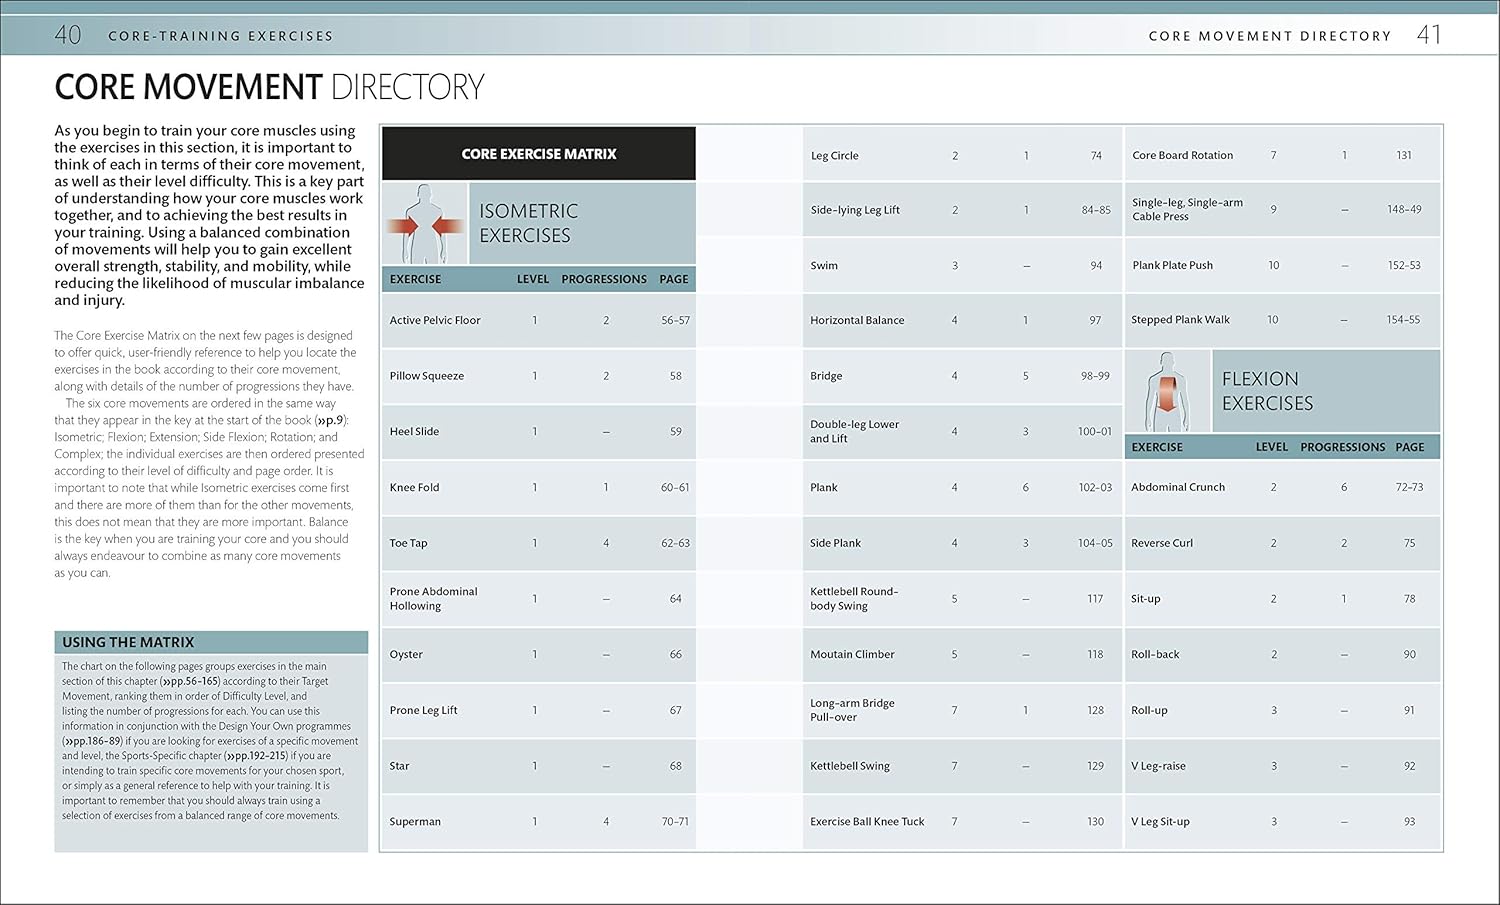1500x905 pixels.
Task: Click the Isometric Exercises section title
Action: [528, 223]
